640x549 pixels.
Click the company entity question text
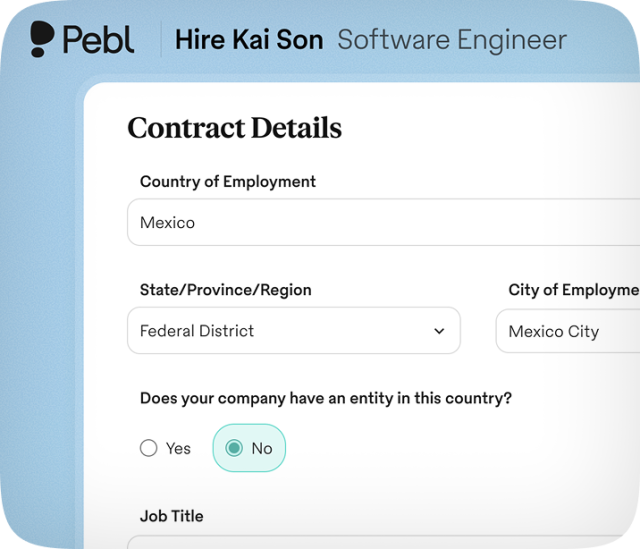point(326,398)
